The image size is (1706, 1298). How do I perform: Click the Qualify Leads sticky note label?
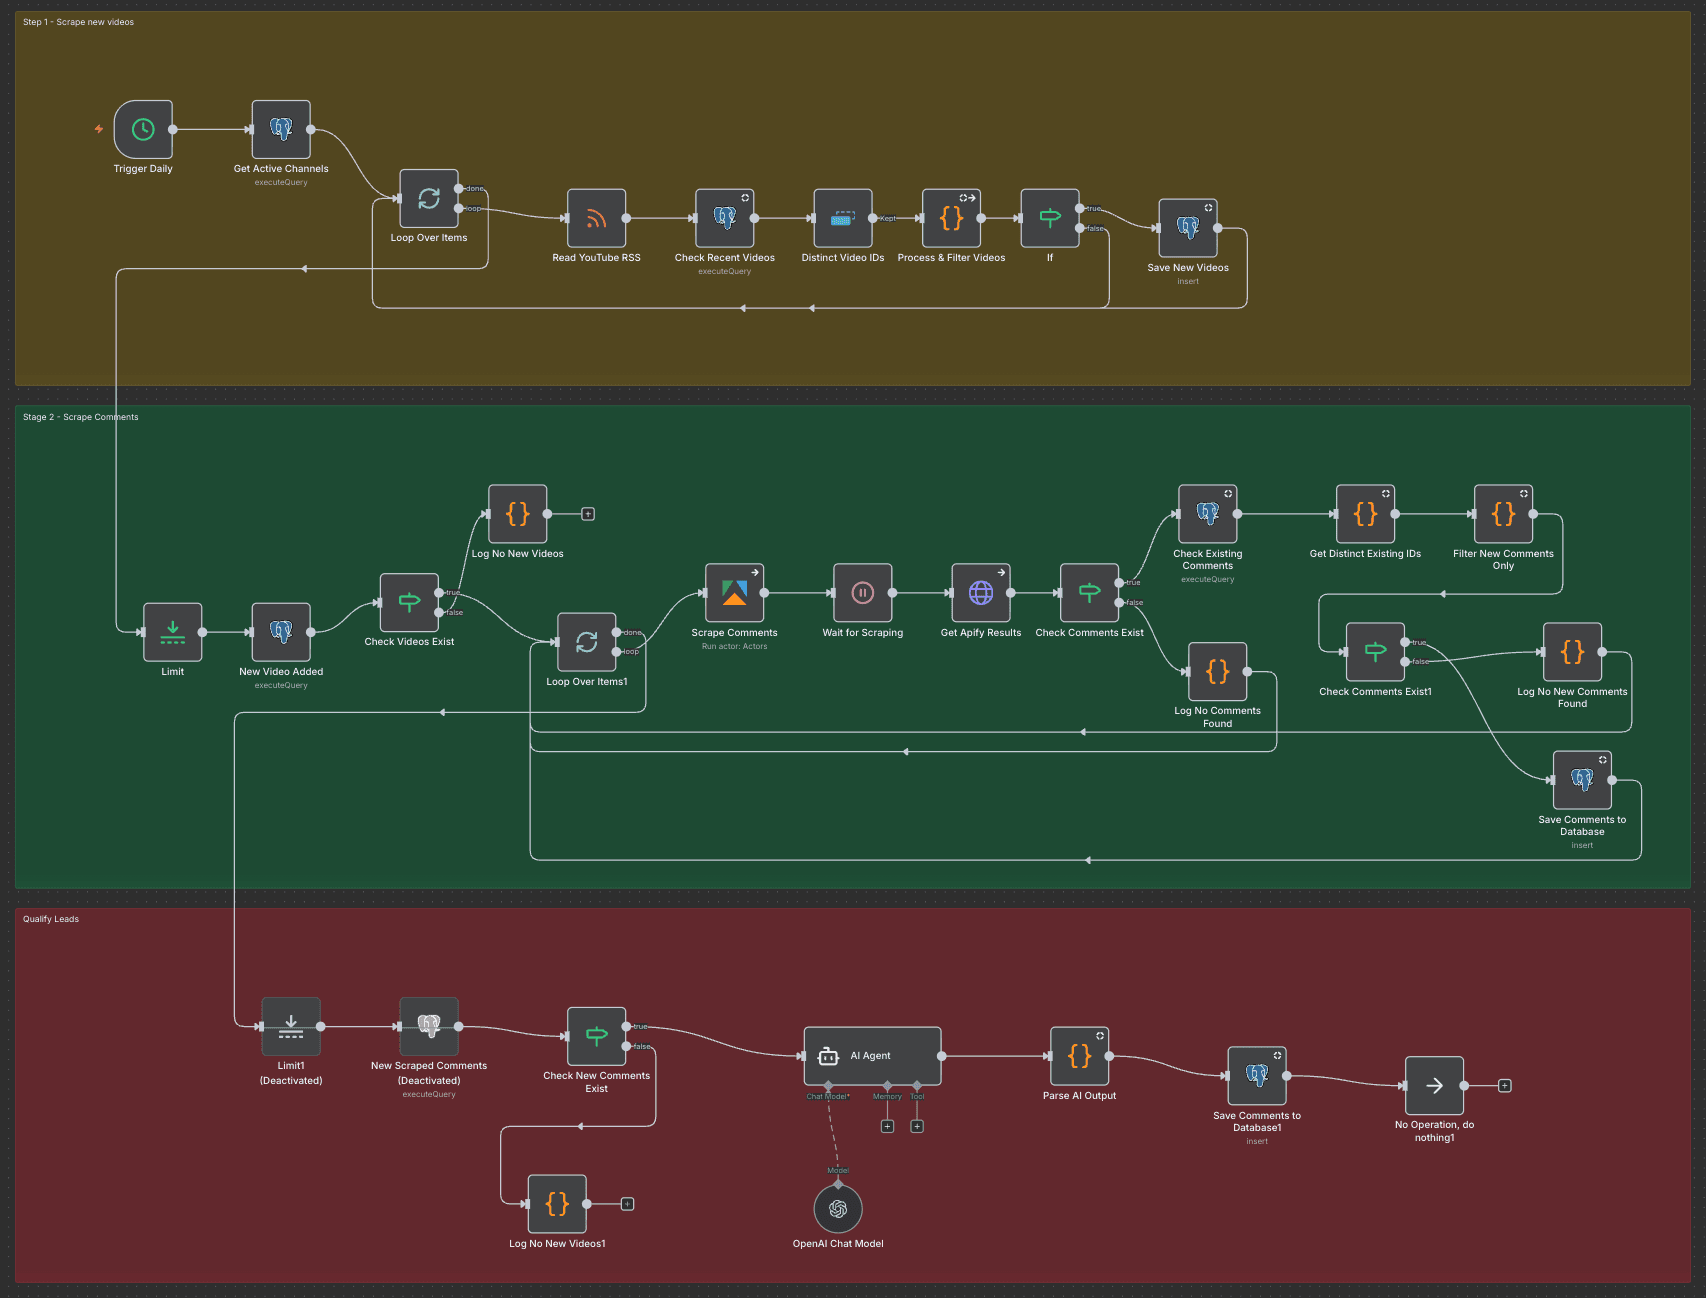point(51,918)
